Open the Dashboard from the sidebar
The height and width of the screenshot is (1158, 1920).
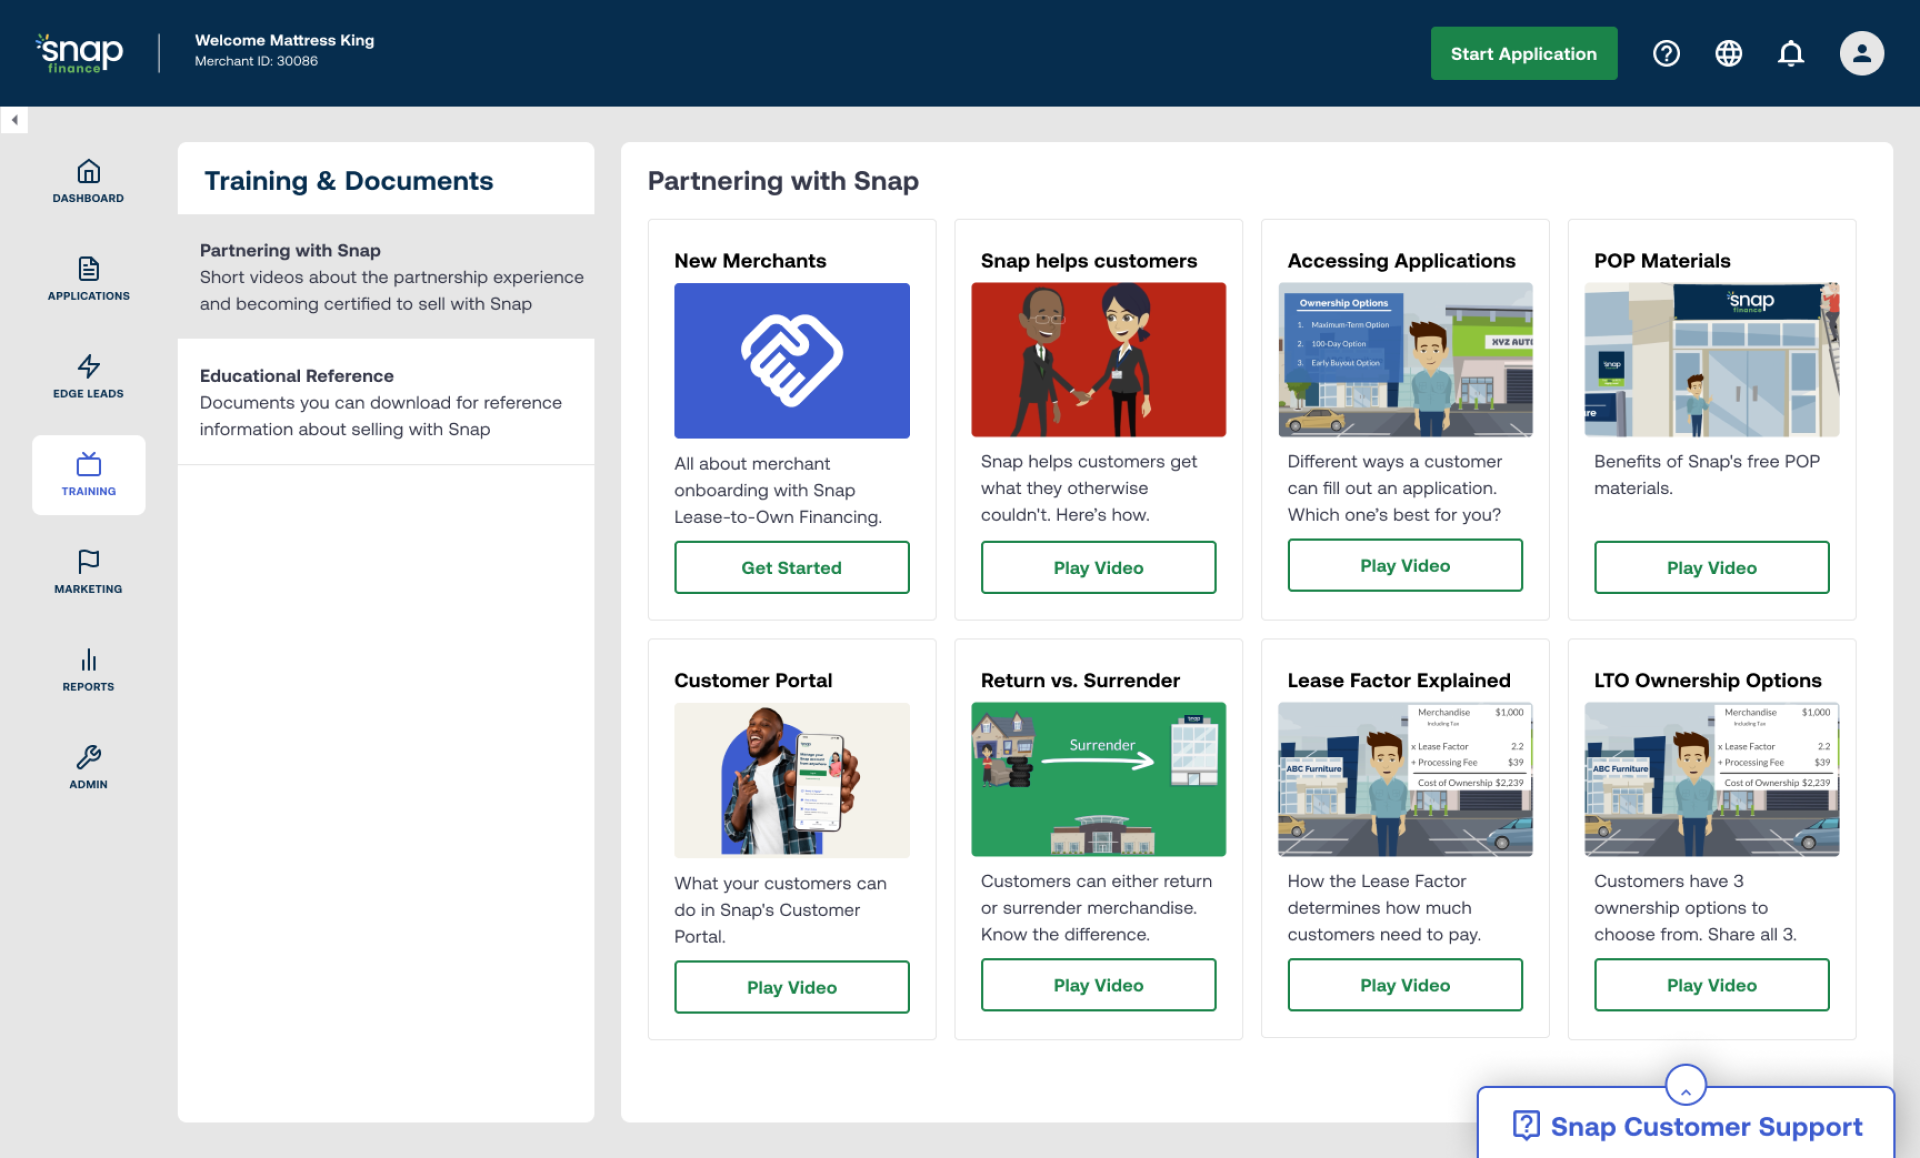(88, 181)
